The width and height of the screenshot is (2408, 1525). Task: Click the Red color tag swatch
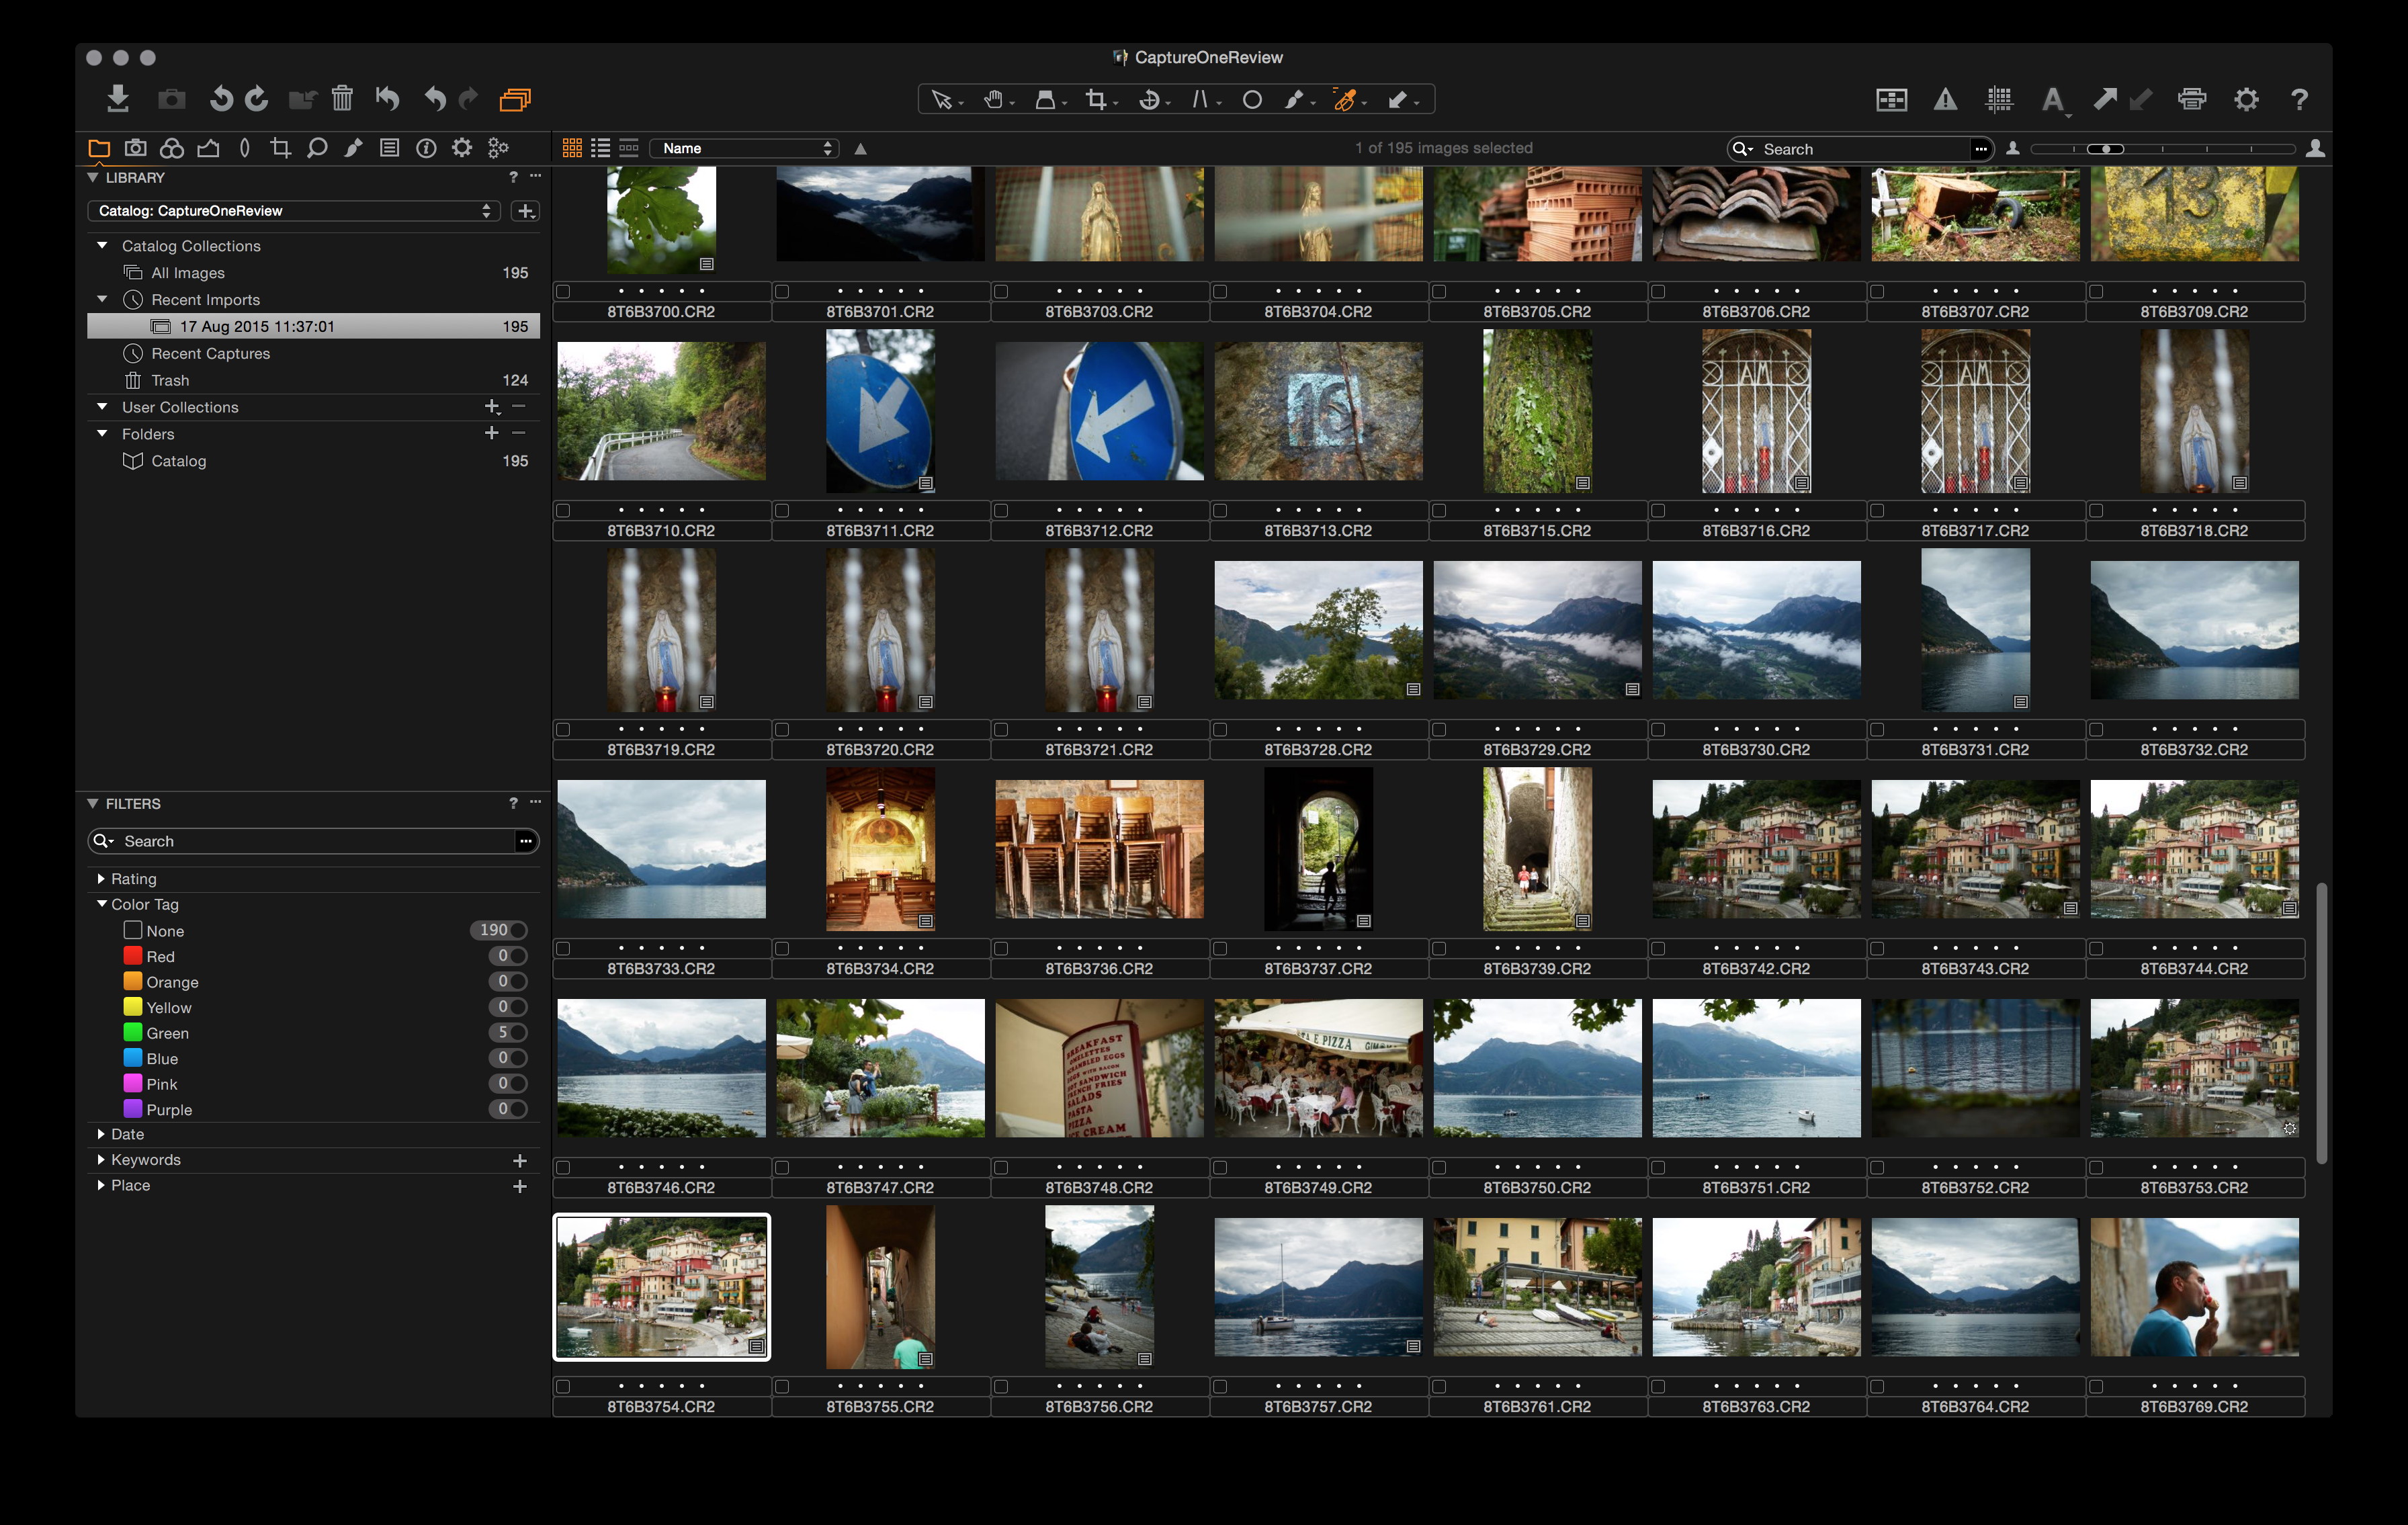click(132, 956)
